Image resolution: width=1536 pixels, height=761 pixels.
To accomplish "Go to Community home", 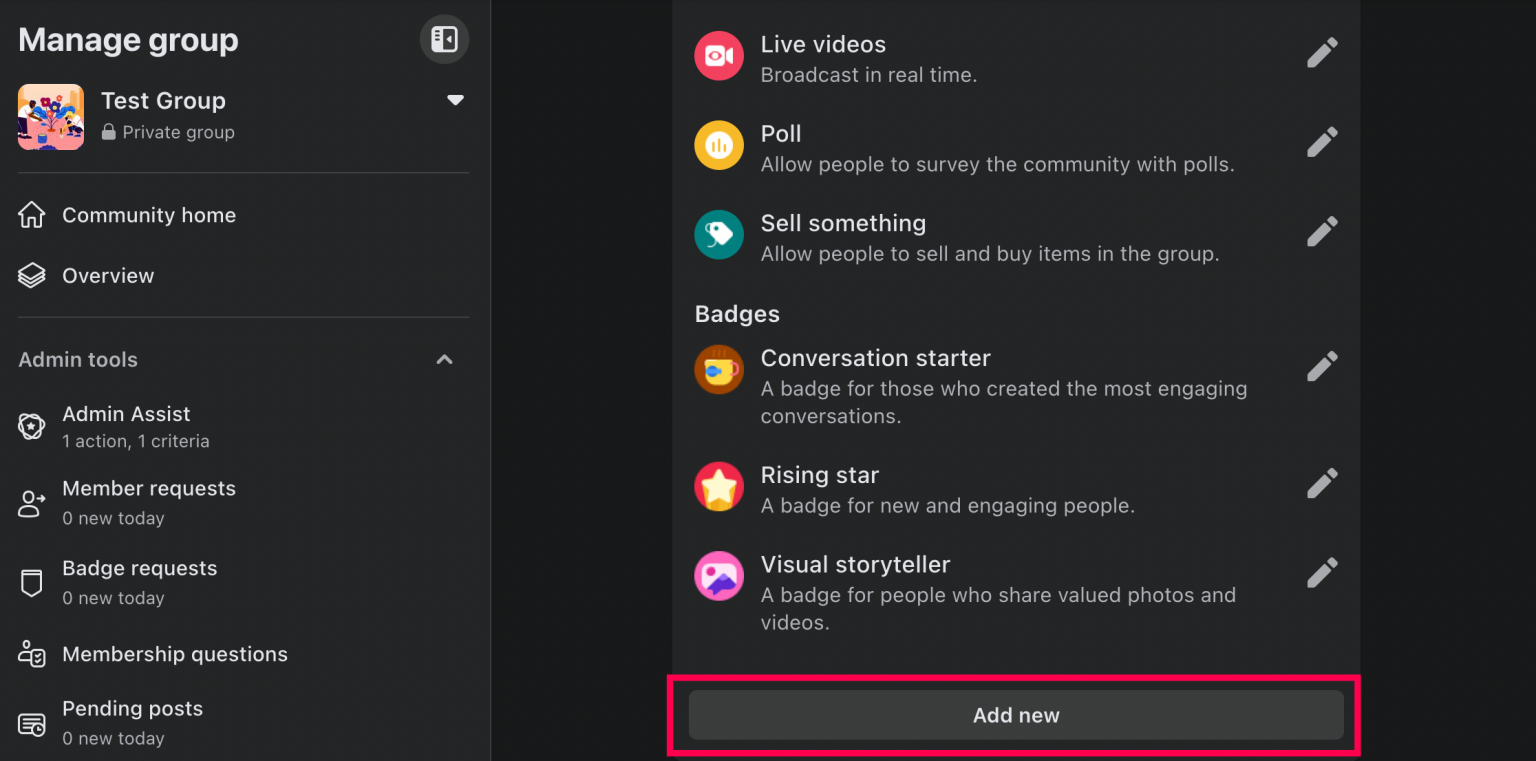I will 149,214.
